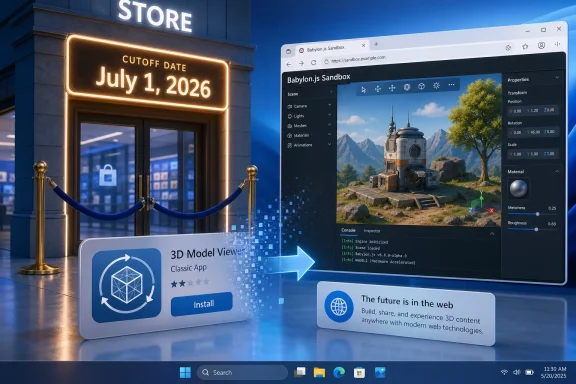Image resolution: width=576 pixels, height=384 pixels.
Task: Click the browser forward arrow
Action: (301, 64)
